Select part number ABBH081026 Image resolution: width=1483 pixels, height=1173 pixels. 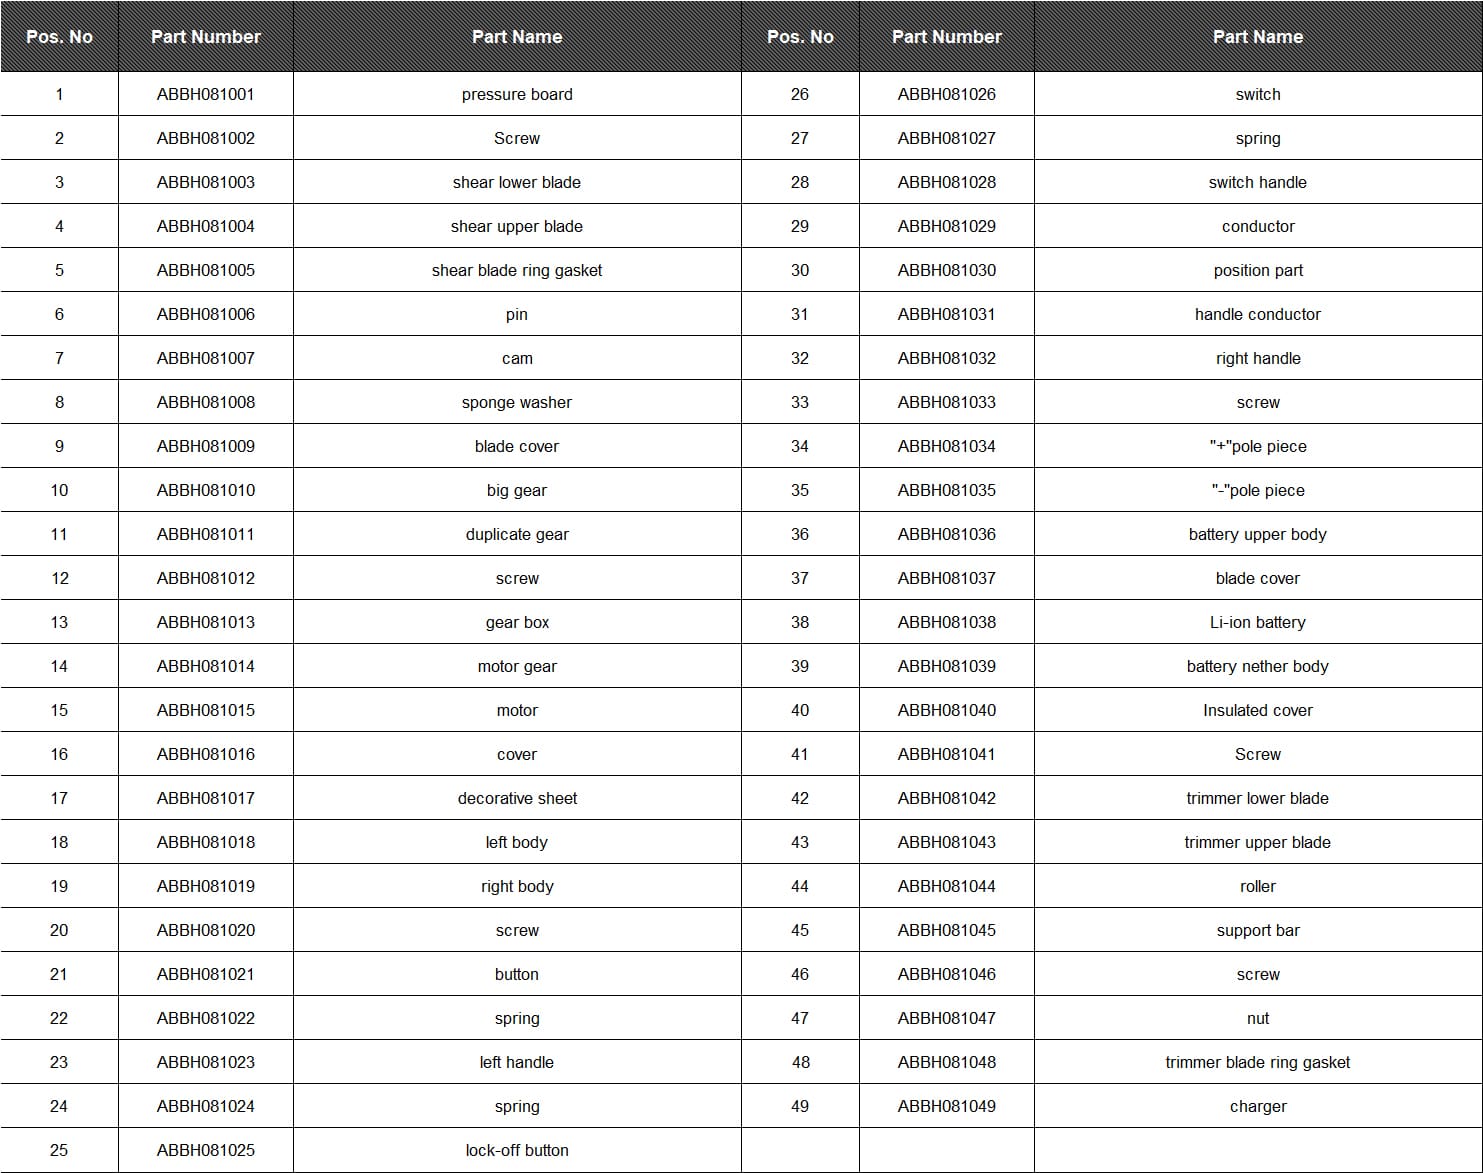946,94
